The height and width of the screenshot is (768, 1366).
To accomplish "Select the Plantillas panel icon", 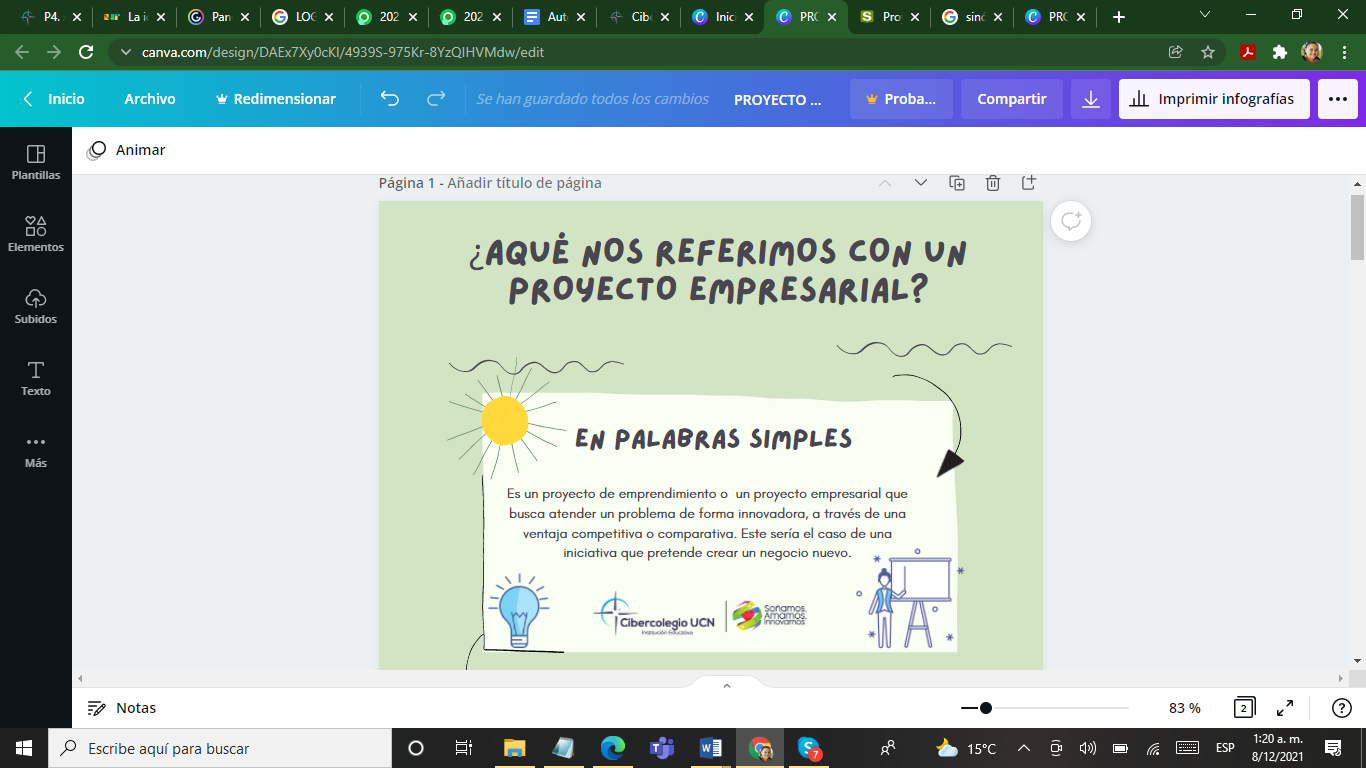I will coord(36,160).
